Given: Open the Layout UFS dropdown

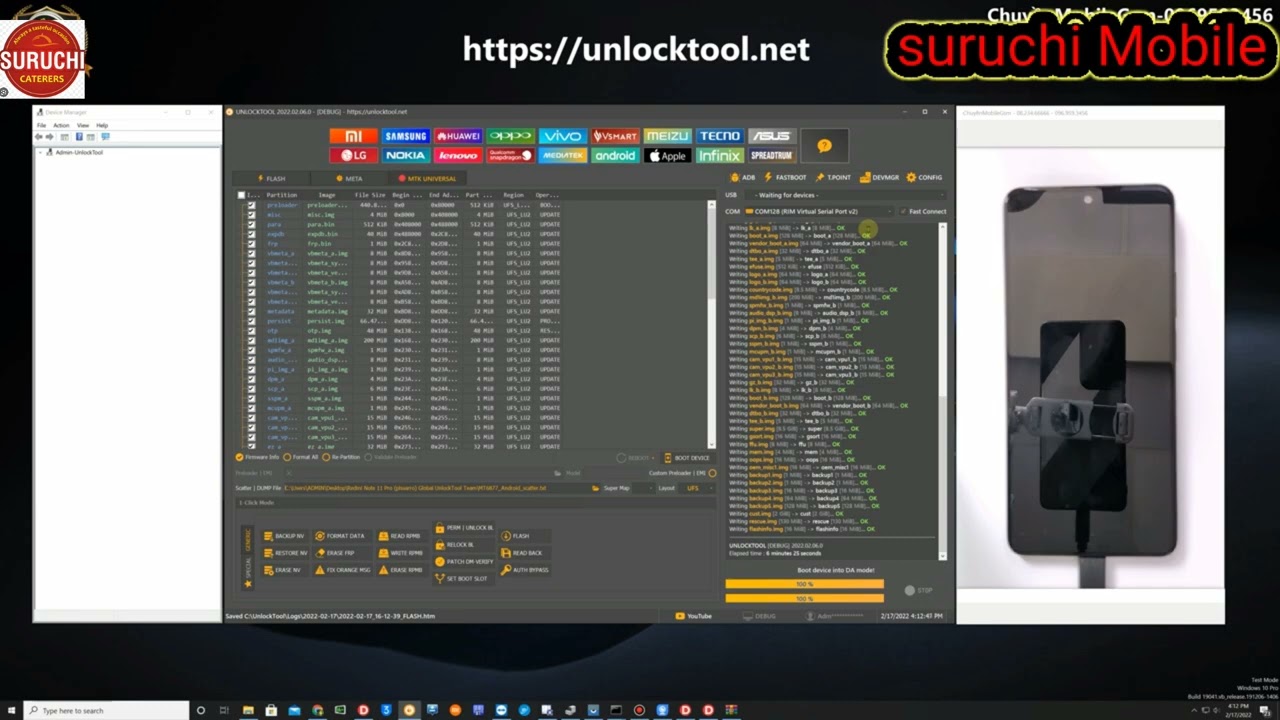Looking at the screenshot, I should click(698, 488).
